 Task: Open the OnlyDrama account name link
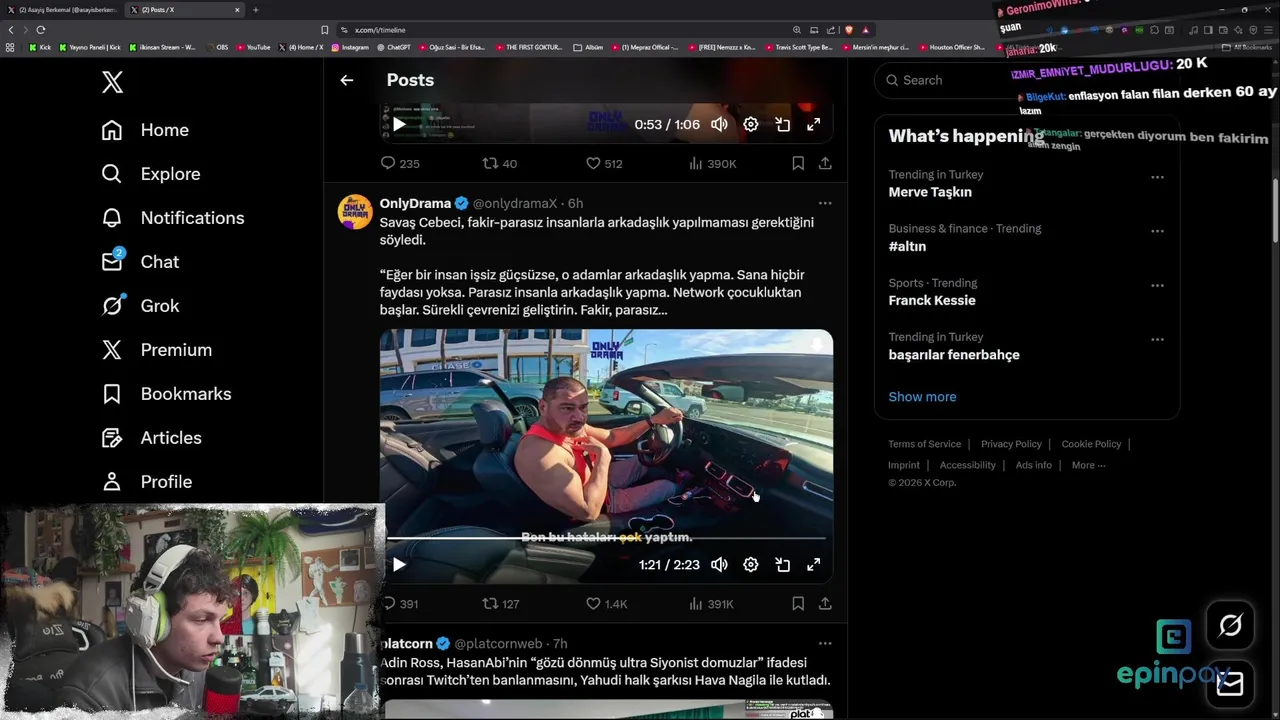(x=415, y=203)
